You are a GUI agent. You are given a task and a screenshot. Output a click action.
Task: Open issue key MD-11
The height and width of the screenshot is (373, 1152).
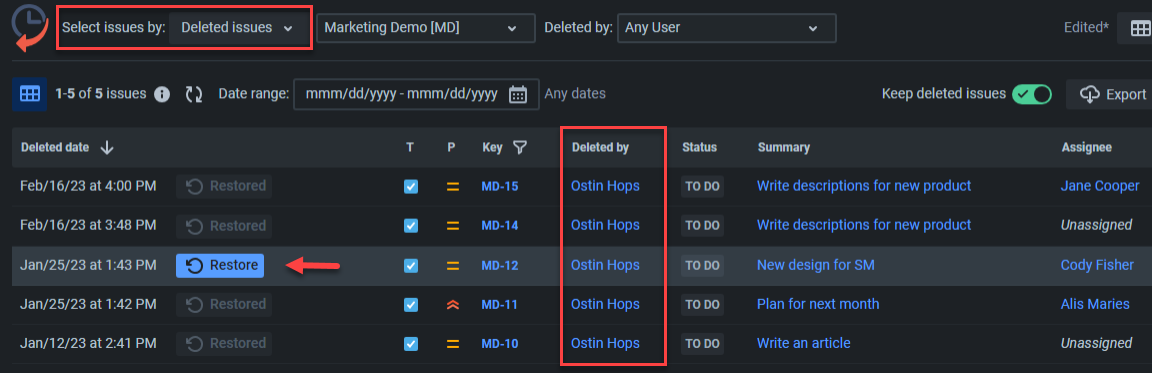tap(500, 305)
